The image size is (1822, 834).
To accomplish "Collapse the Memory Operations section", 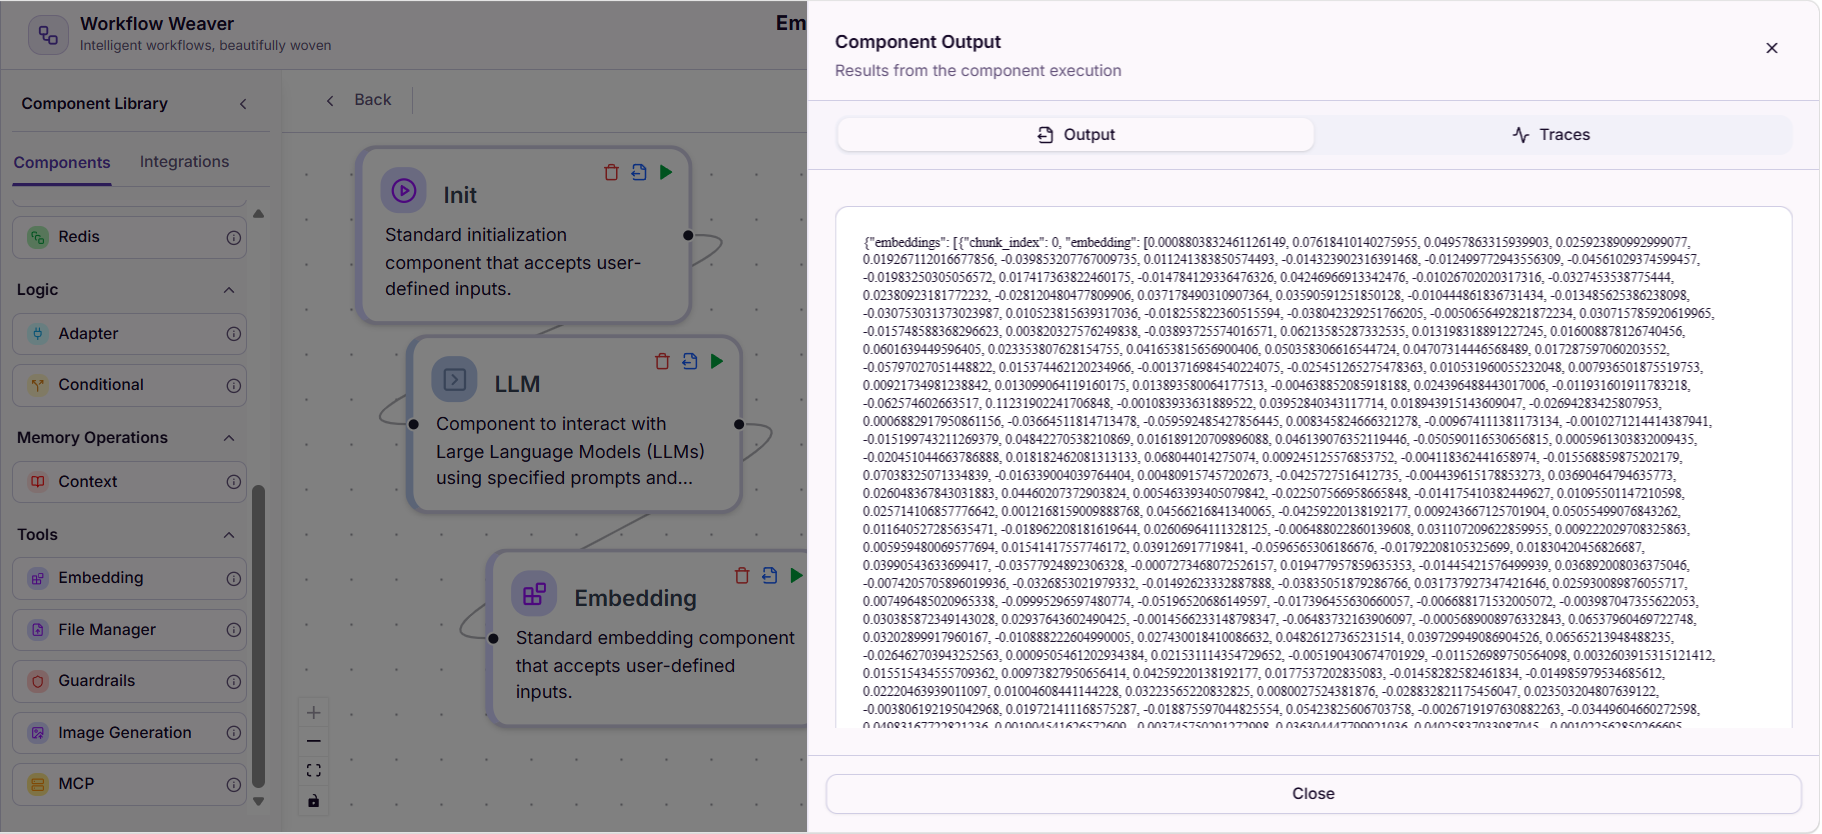I will coord(229,438).
